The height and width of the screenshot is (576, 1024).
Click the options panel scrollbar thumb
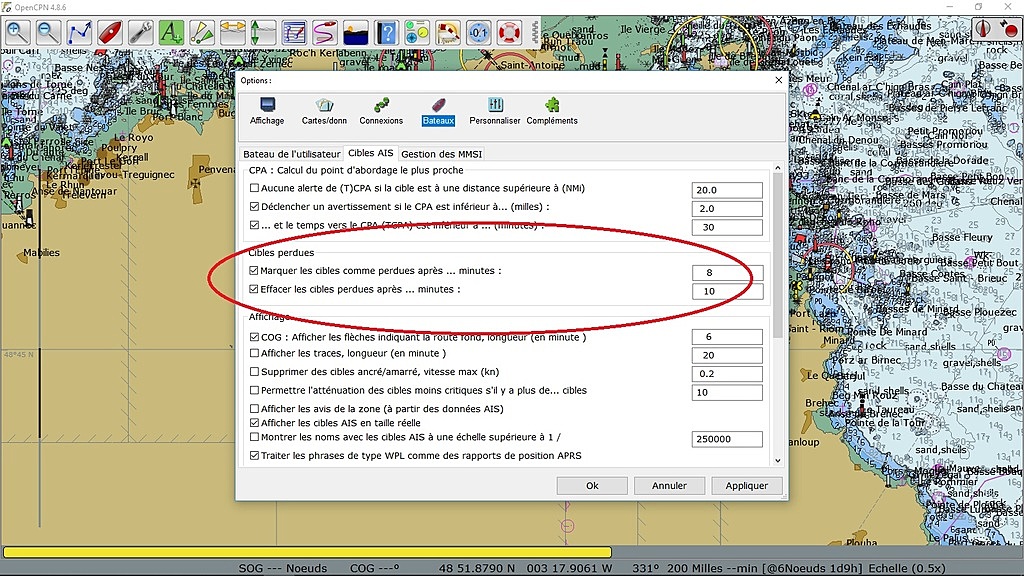tap(777, 255)
